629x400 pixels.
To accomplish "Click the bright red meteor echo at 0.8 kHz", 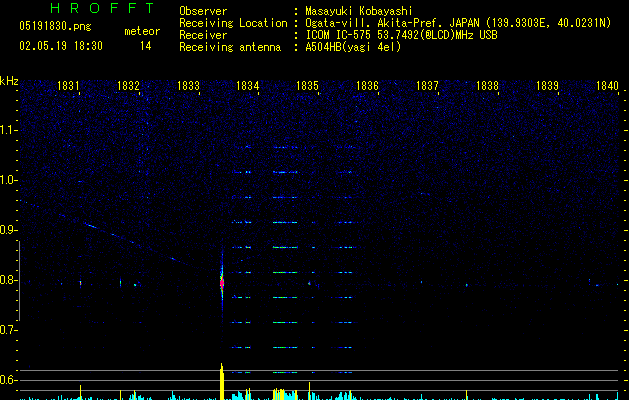I will coord(222,282).
